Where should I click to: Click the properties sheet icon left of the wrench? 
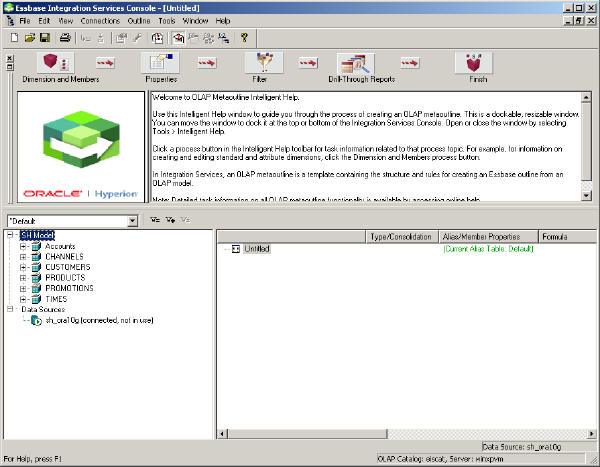(121, 38)
